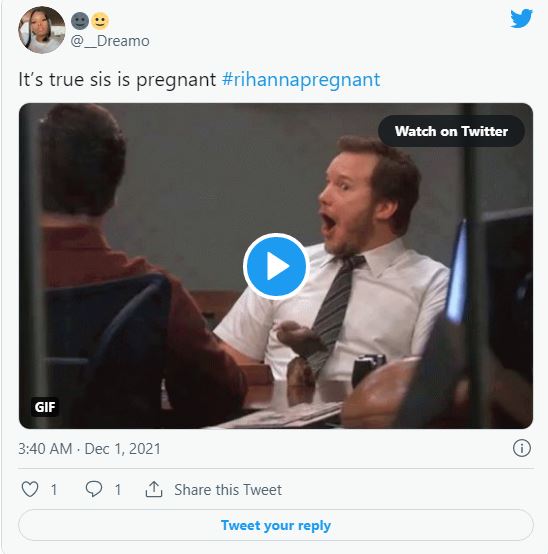Image resolution: width=548 pixels, height=554 pixels.
Task: Click the grey face emoji display name
Action: coord(80,21)
